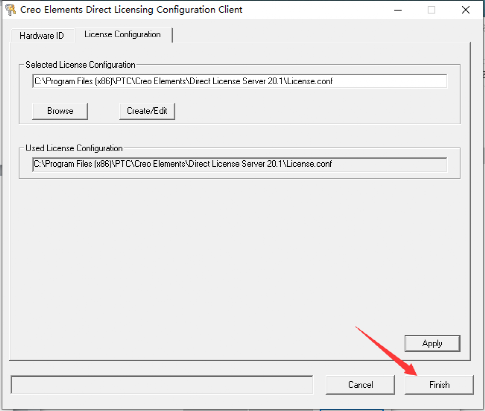The height and width of the screenshot is (411, 485).
Task: Click the Apply button
Action: point(432,343)
